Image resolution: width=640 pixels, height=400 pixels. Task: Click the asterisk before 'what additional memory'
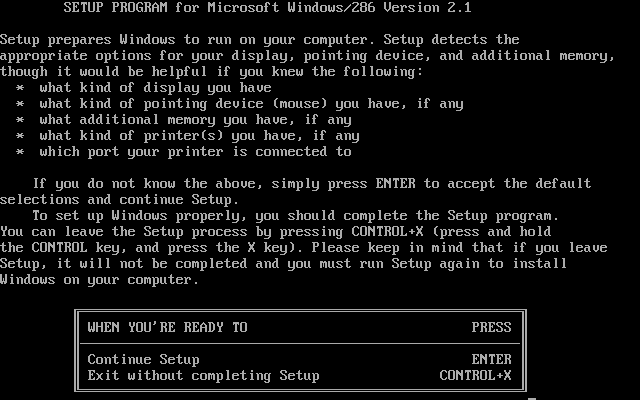point(20,120)
